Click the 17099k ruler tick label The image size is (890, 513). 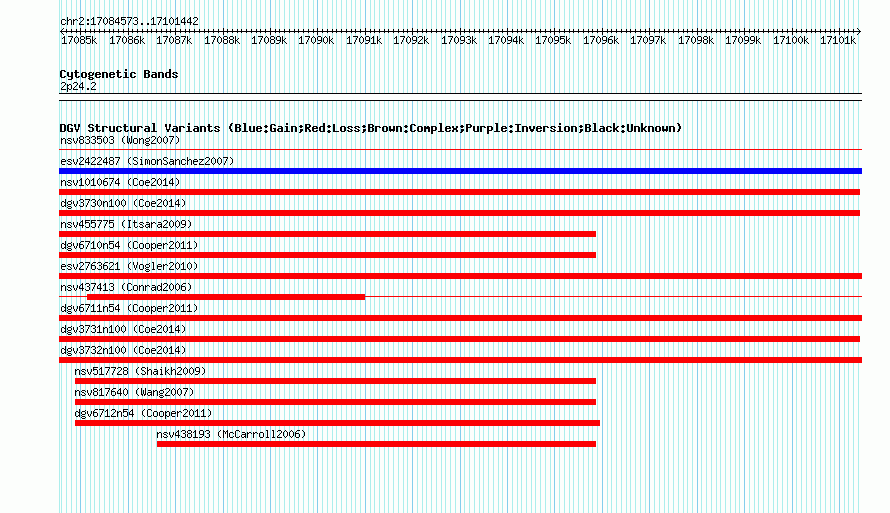pyautogui.click(x=742, y=41)
